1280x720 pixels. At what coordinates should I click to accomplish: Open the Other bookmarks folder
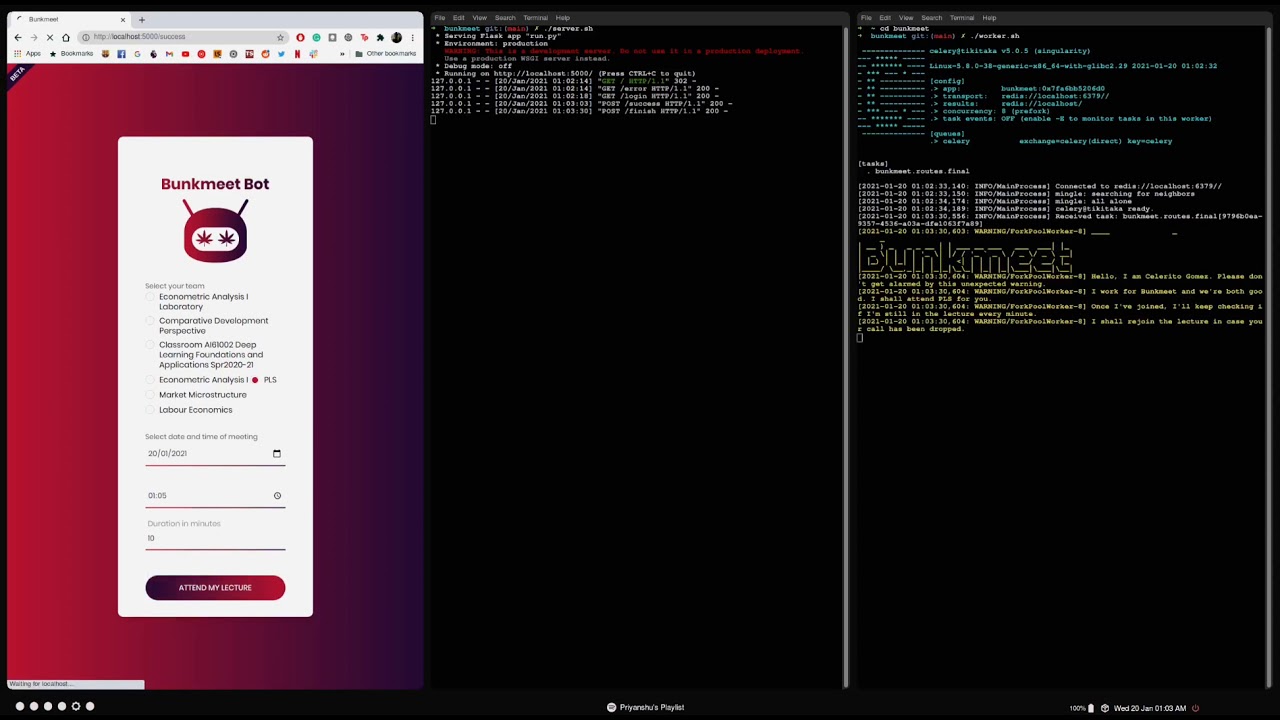(386, 53)
